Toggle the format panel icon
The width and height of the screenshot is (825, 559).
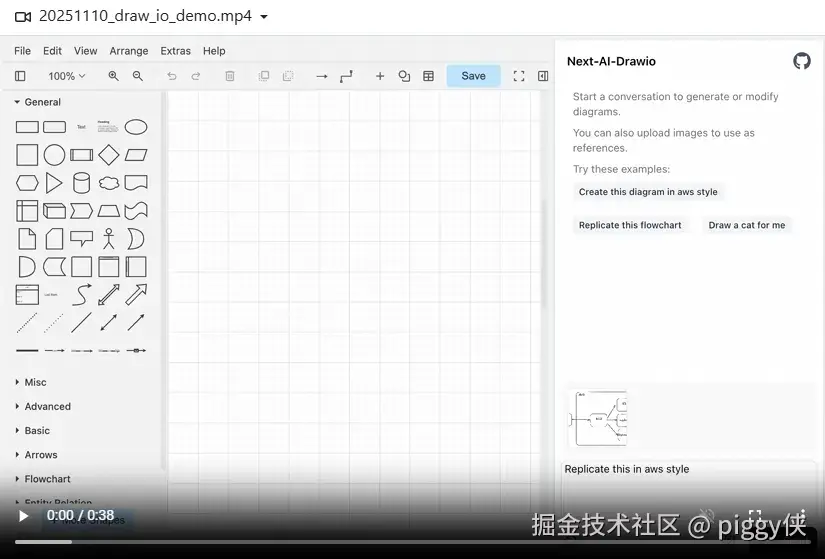[543, 76]
